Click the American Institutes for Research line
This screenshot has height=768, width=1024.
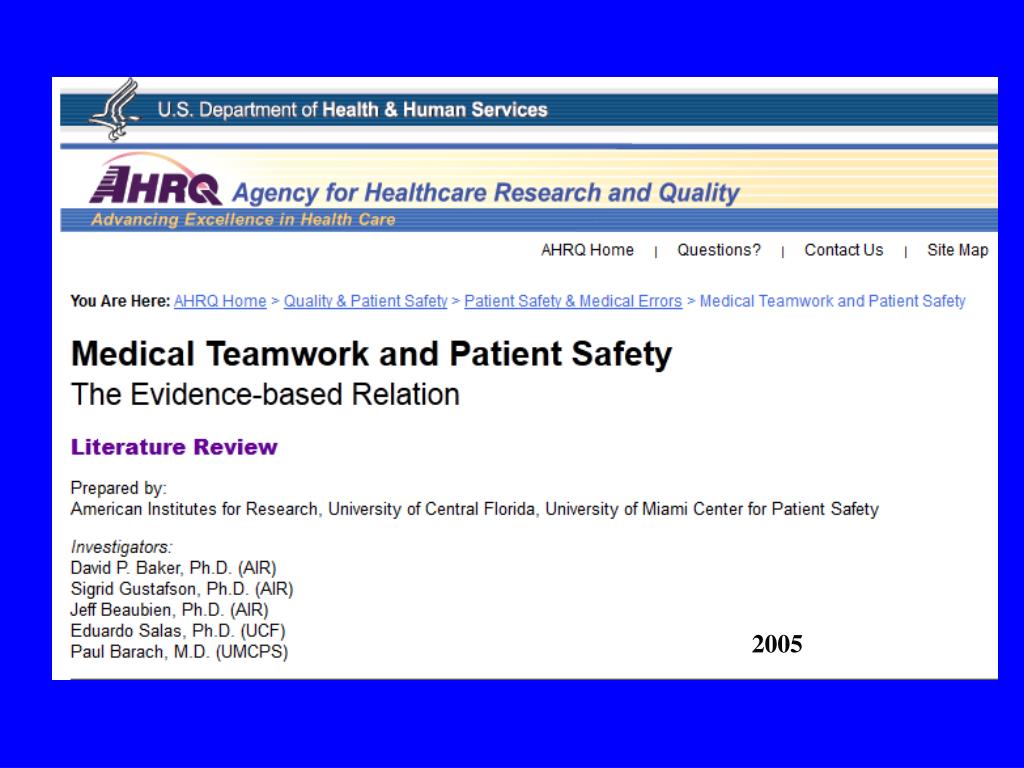tap(475, 509)
